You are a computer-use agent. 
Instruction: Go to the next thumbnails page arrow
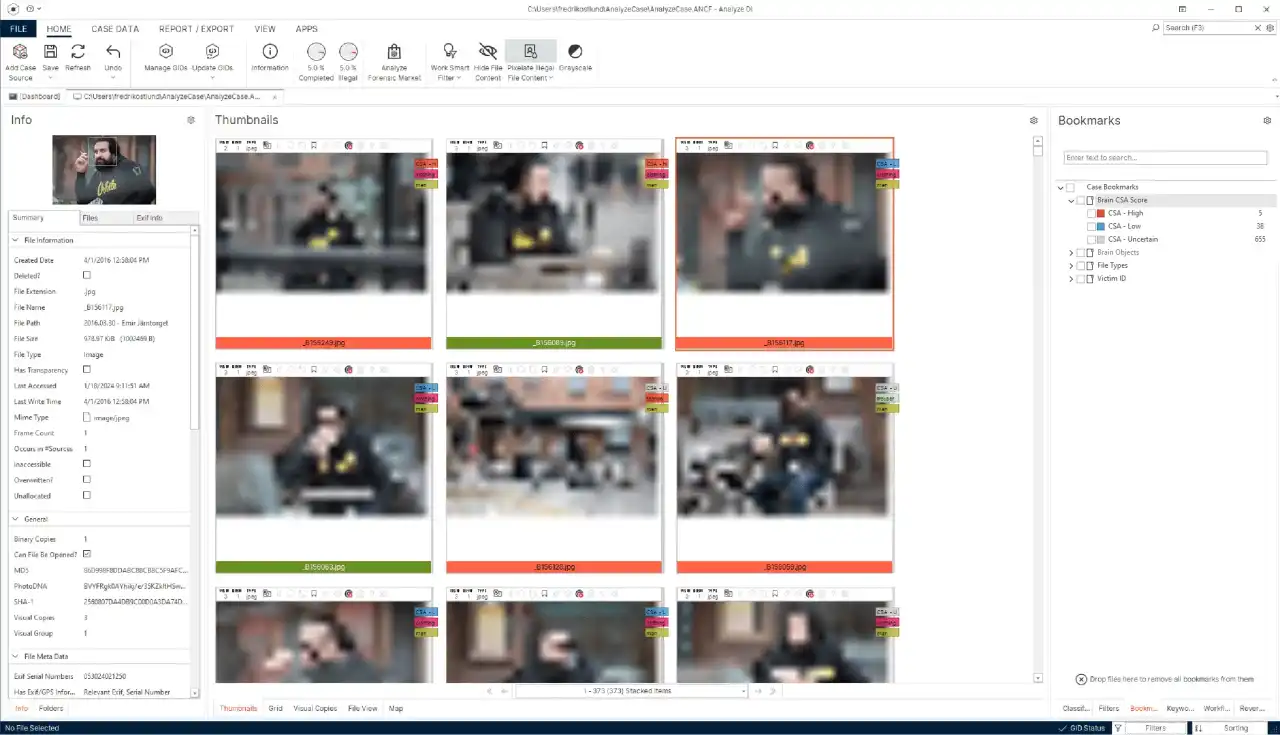click(x=759, y=691)
